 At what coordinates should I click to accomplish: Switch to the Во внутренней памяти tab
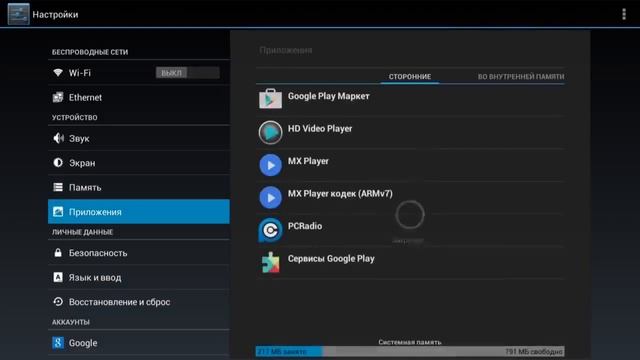tap(521, 76)
